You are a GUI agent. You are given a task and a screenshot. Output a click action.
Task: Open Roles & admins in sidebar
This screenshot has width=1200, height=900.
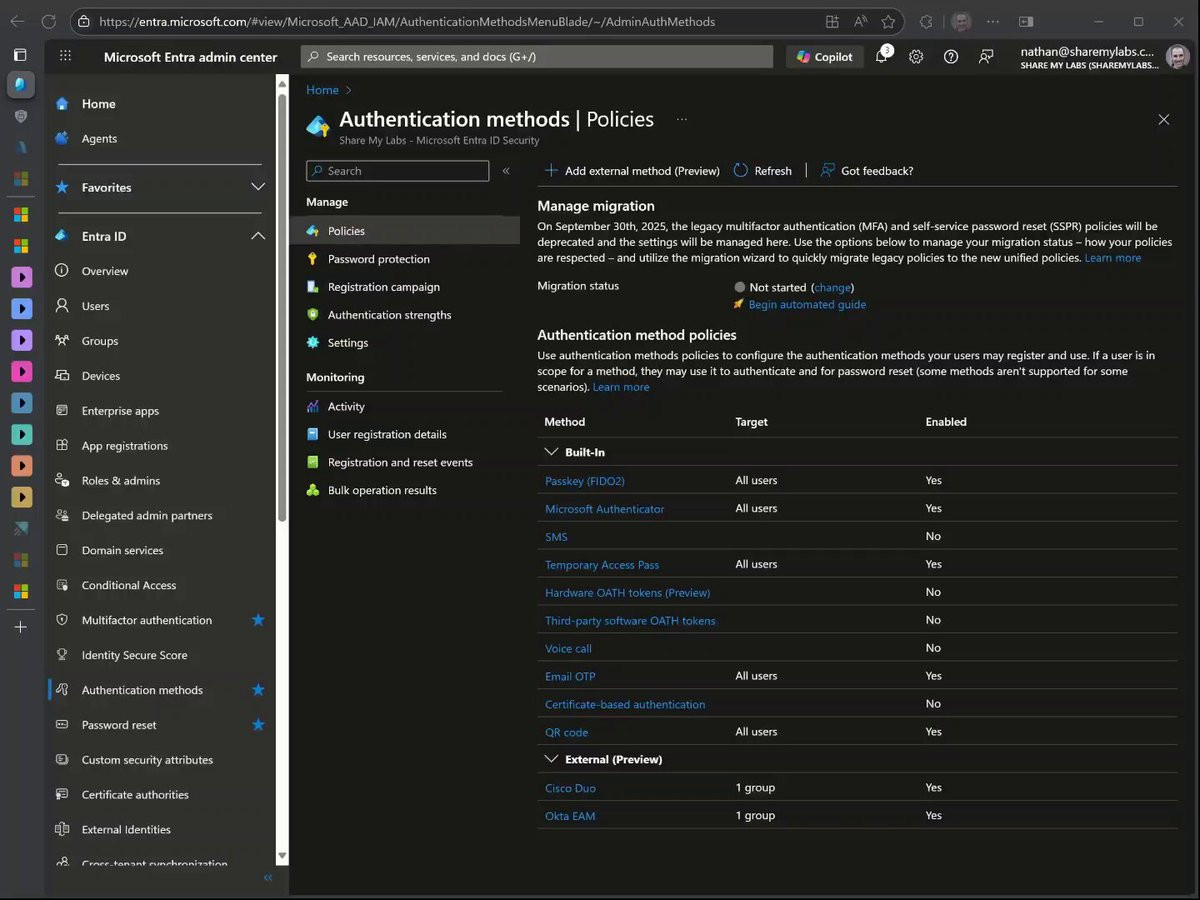(x=121, y=481)
